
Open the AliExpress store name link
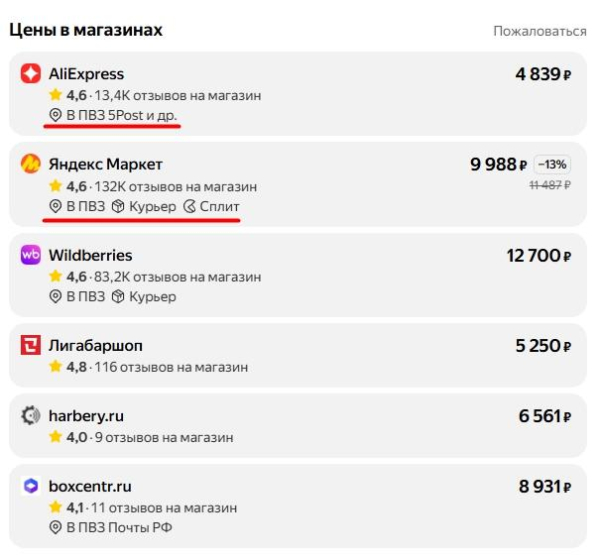(86, 74)
